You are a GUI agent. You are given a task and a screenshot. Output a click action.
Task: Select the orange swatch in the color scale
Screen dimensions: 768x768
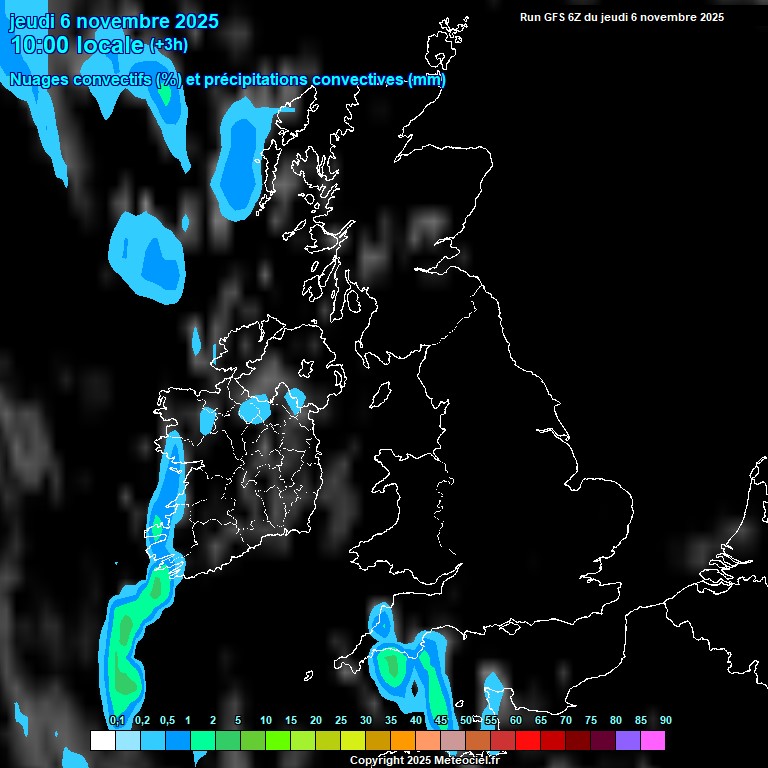[403, 741]
